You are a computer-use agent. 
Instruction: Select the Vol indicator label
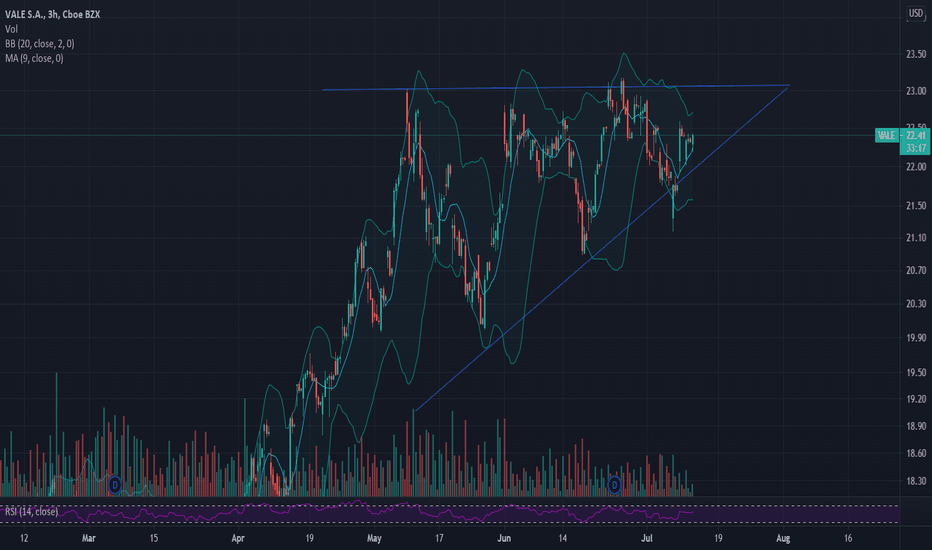pos(11,29)
